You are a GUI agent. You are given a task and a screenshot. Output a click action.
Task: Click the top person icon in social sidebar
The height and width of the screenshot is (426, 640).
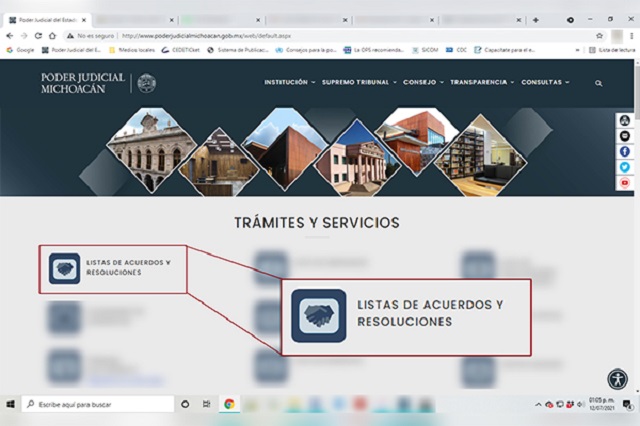pos(624,120)
